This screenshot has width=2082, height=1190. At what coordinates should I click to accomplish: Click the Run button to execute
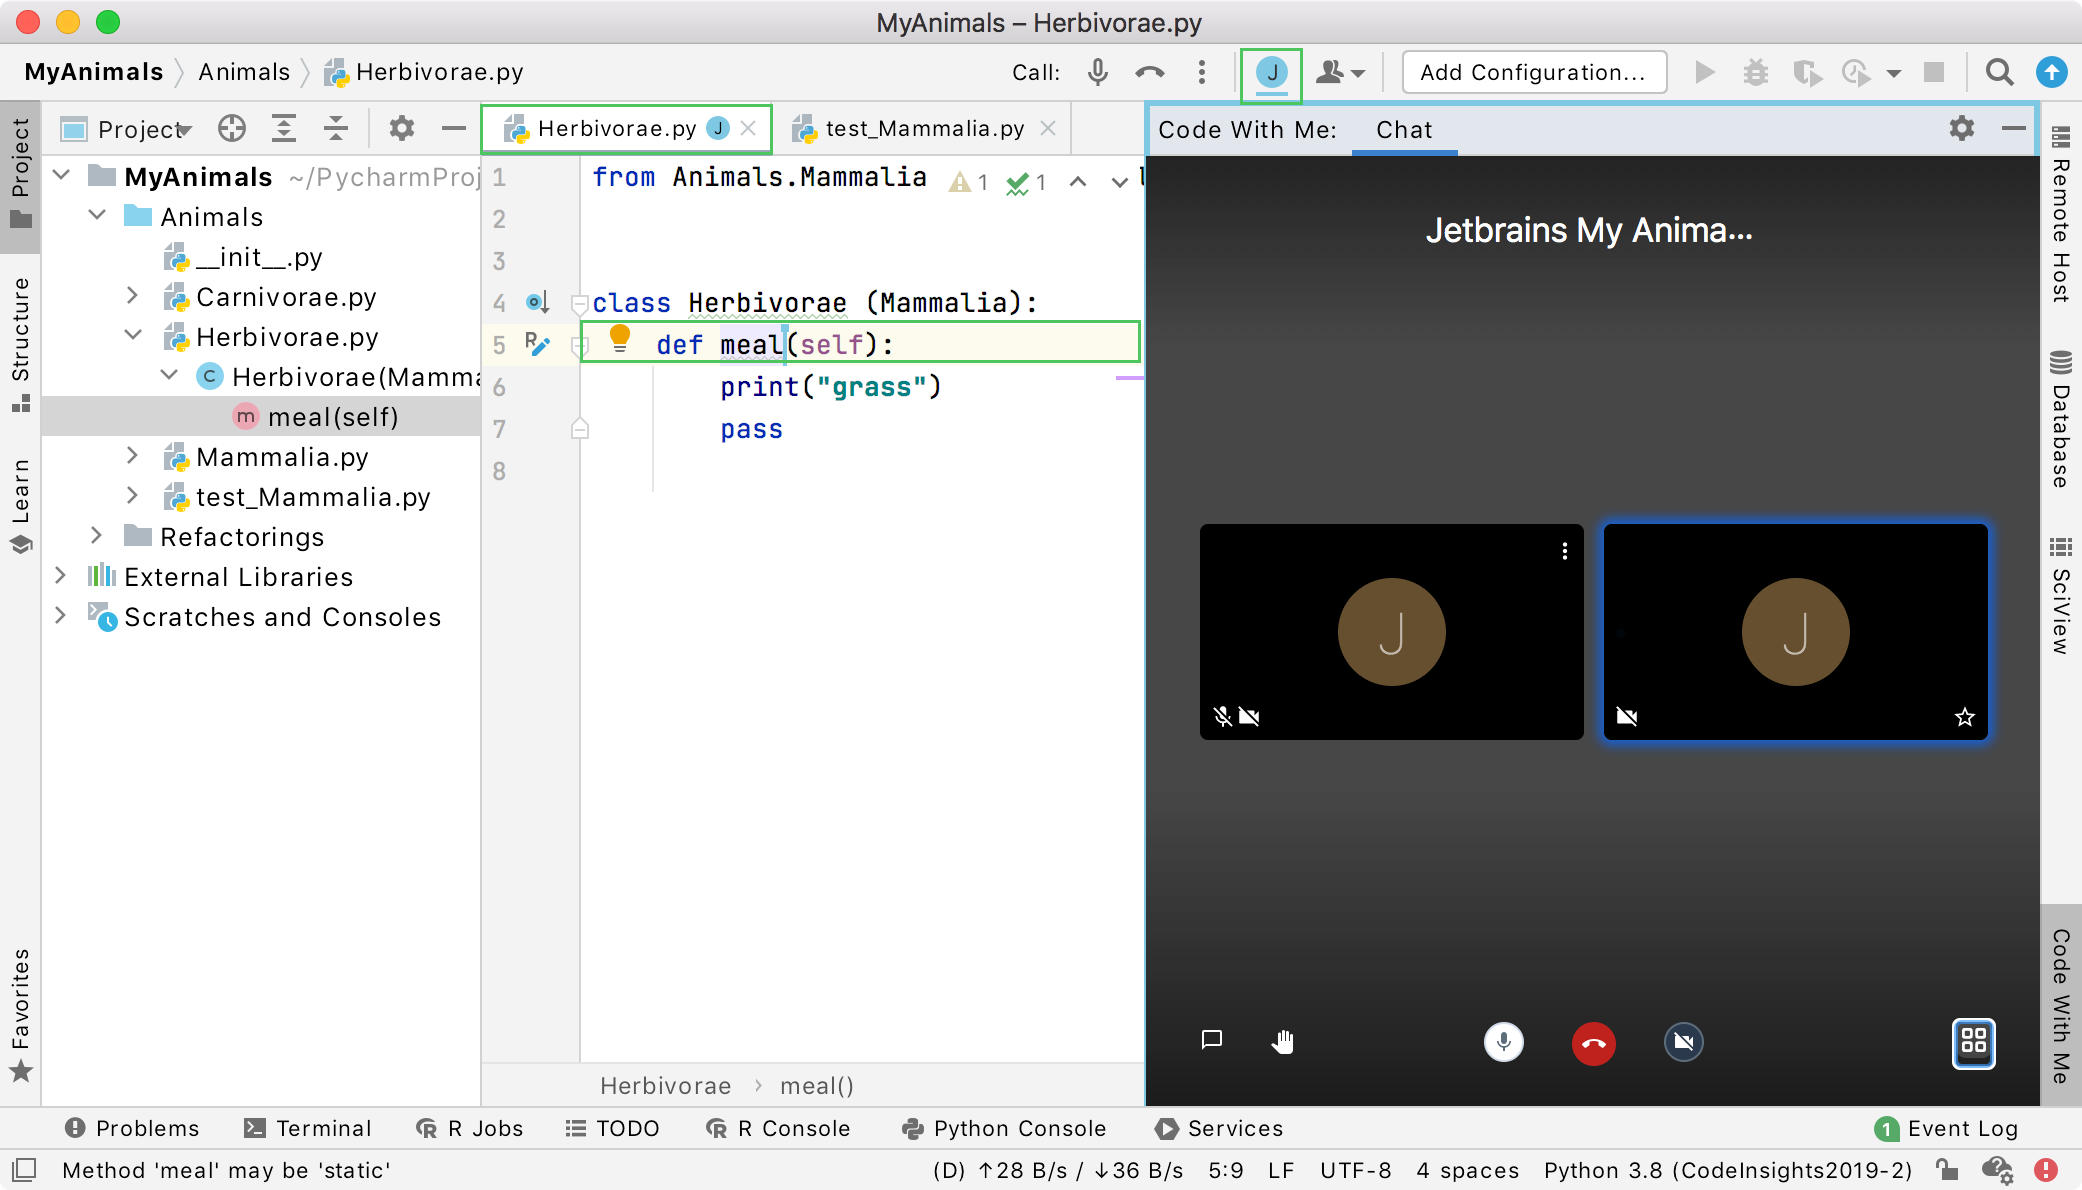[x=1706, y=70]
